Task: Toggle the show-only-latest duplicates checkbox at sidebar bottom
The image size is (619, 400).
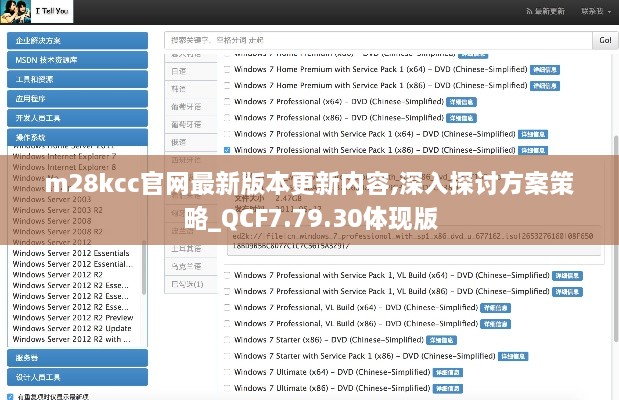Action: (10, 396)
